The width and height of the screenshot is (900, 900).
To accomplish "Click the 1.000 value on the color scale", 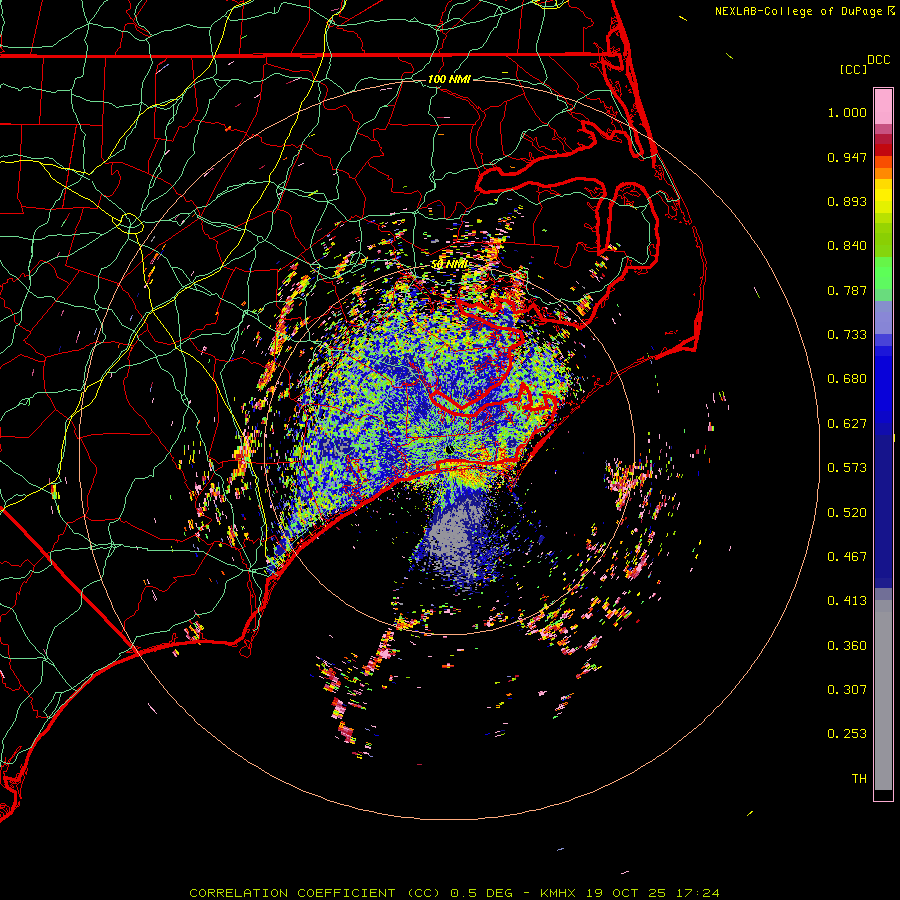I will tap(847, 112).
